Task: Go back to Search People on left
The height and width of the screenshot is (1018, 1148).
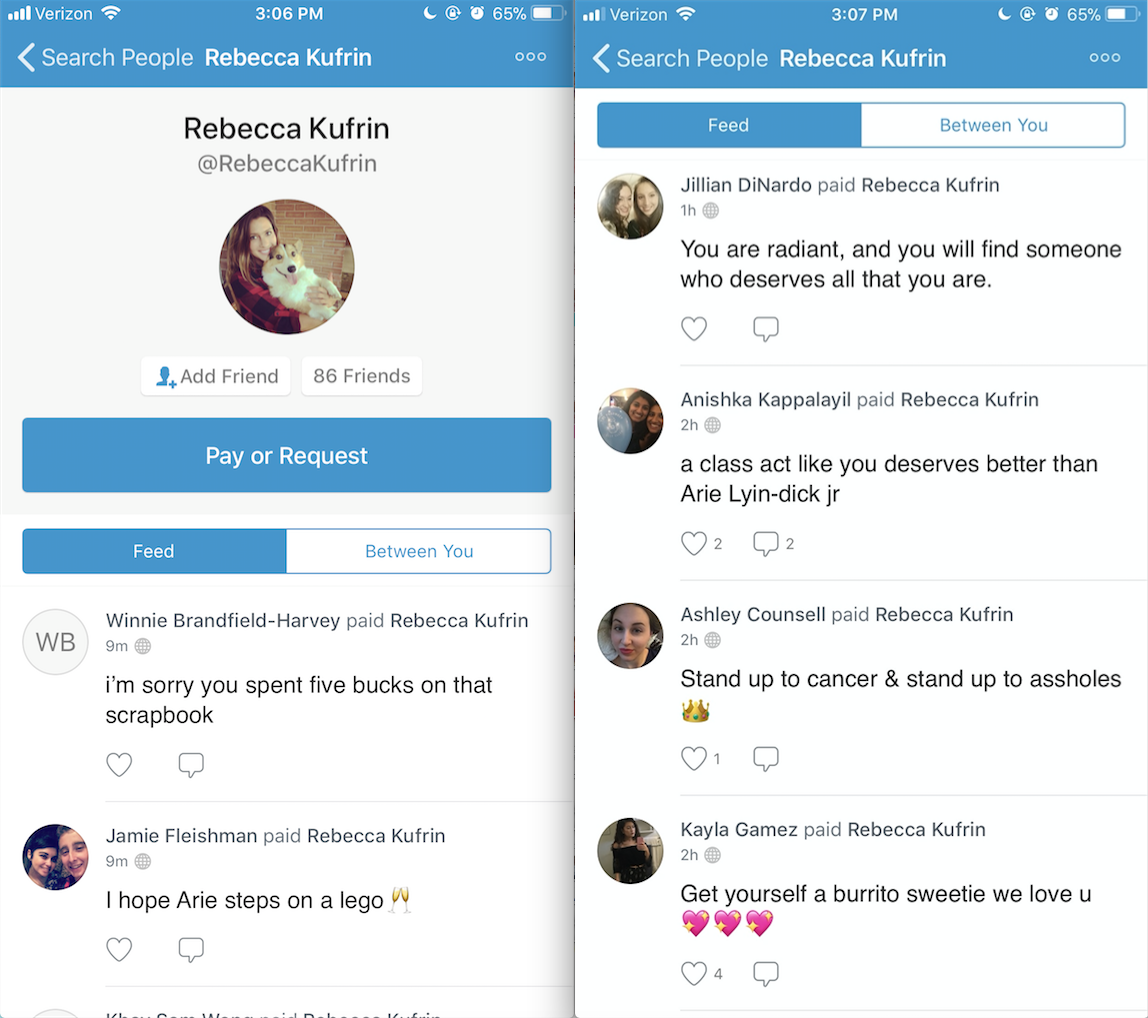Action: coord(107,57)
